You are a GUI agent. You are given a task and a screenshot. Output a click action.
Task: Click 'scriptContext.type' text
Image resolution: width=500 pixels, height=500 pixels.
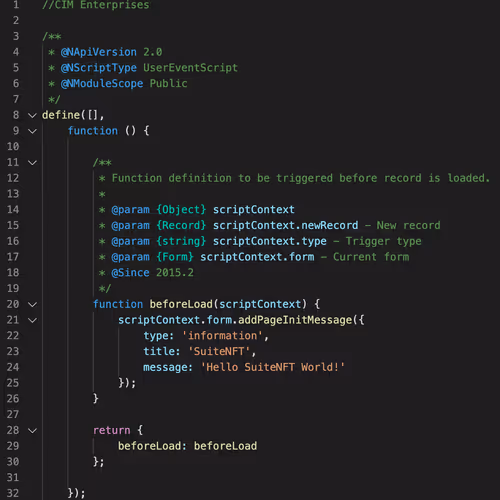(270, 241)
